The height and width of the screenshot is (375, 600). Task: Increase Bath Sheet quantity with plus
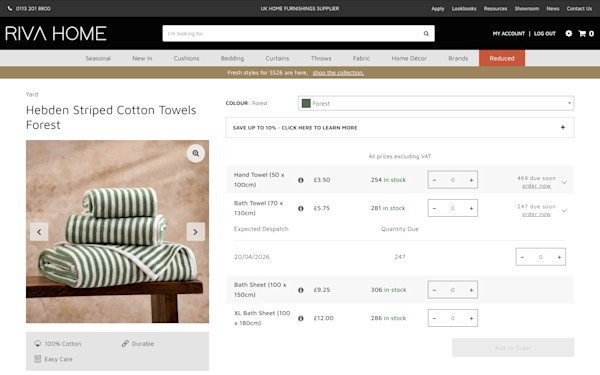pos(471,290)
